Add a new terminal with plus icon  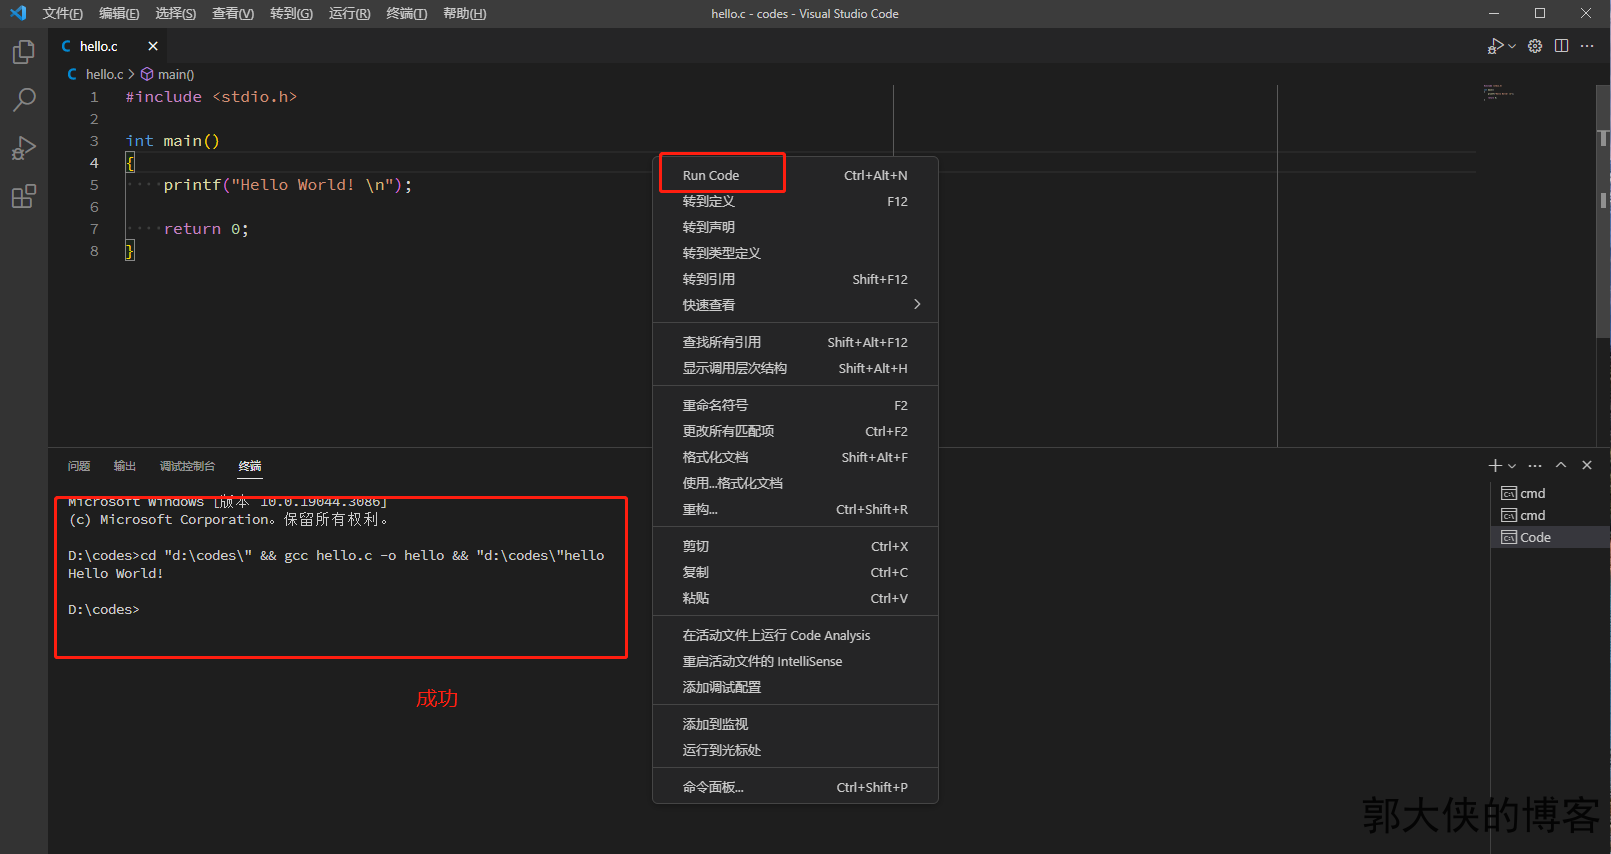pos(1495,465)
